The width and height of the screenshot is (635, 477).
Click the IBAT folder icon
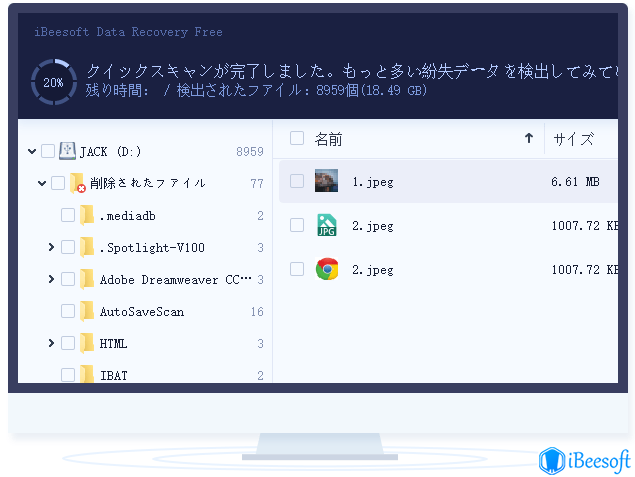87,374
